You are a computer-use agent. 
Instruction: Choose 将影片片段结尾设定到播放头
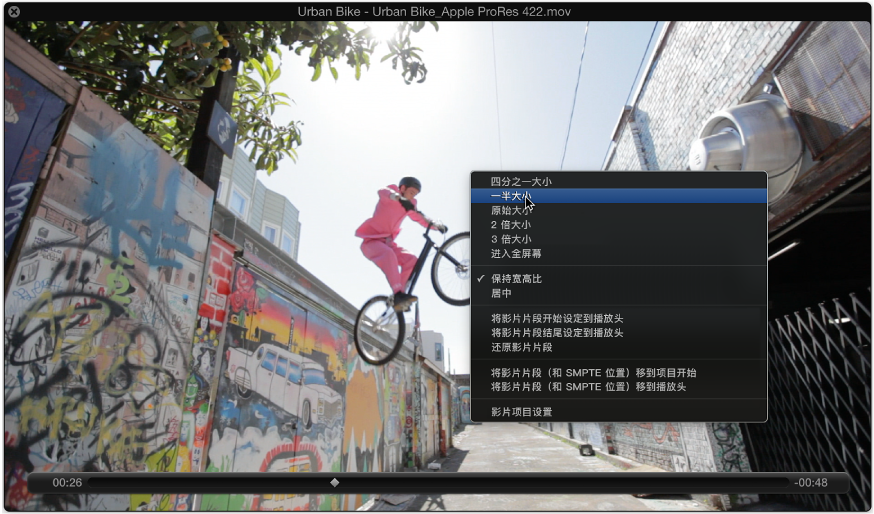click(x=619, y=333)
